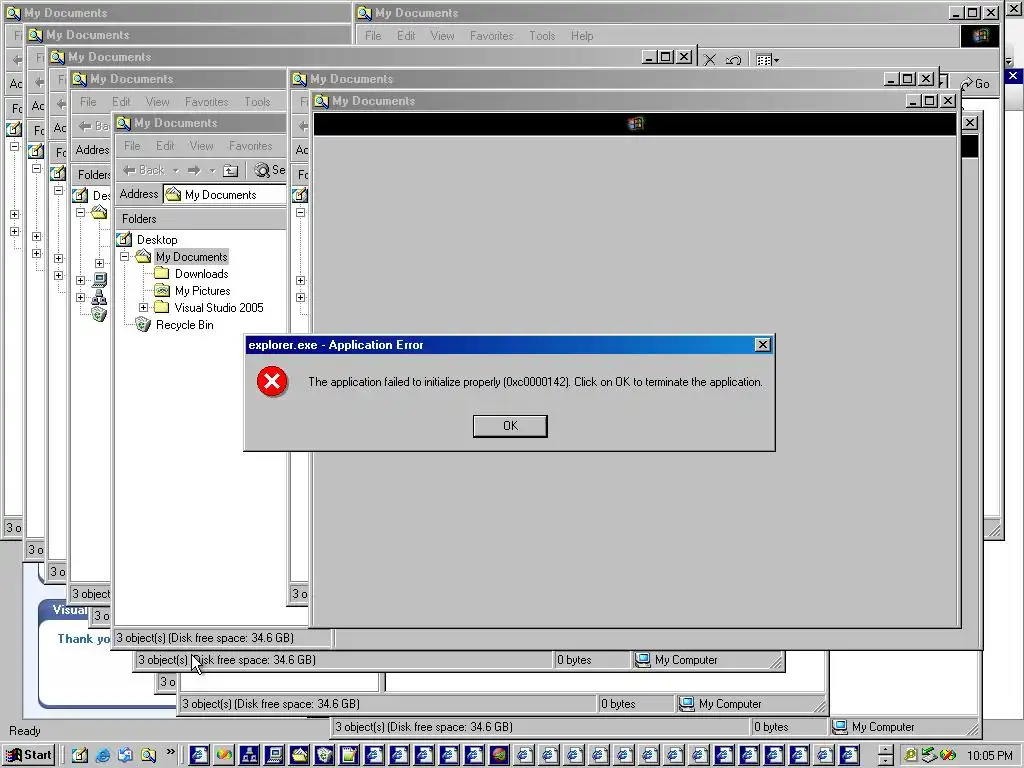Click the open folder taskbar button
The height and width of the screenshot is (768, 1024).
[299, 756]
